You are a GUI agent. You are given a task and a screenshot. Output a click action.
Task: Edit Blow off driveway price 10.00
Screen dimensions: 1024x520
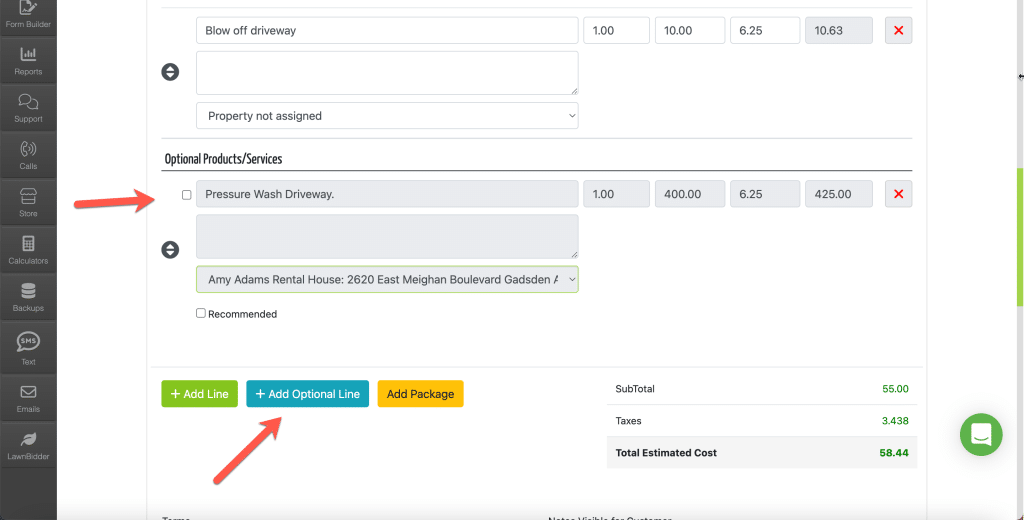[690, 30]
